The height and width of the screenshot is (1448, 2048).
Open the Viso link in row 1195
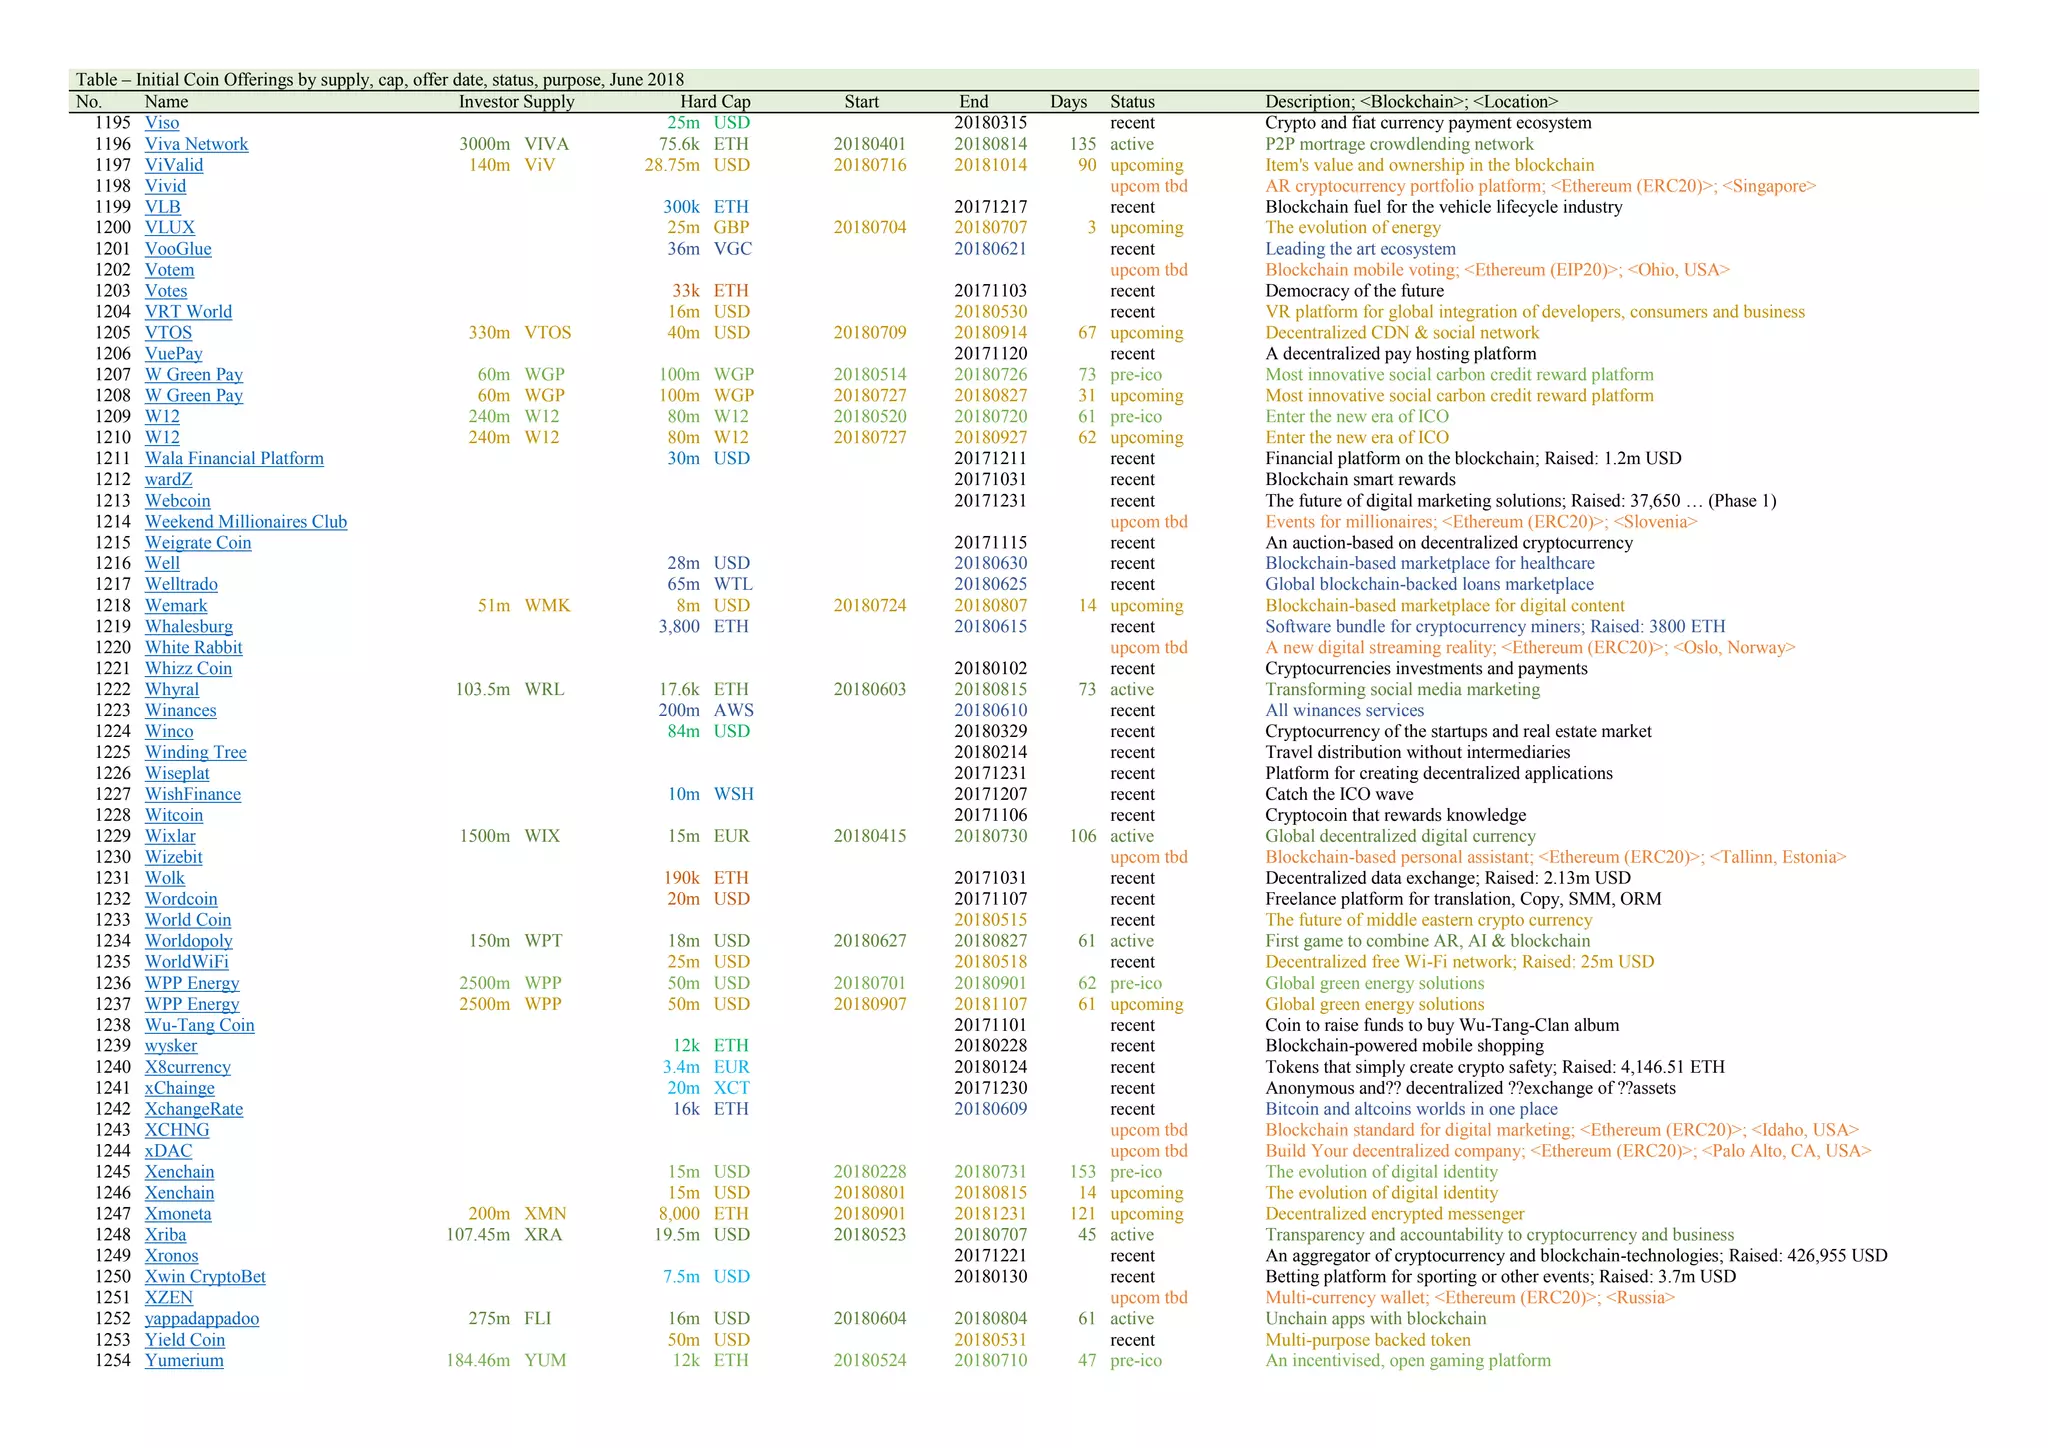tap(162, 123)
